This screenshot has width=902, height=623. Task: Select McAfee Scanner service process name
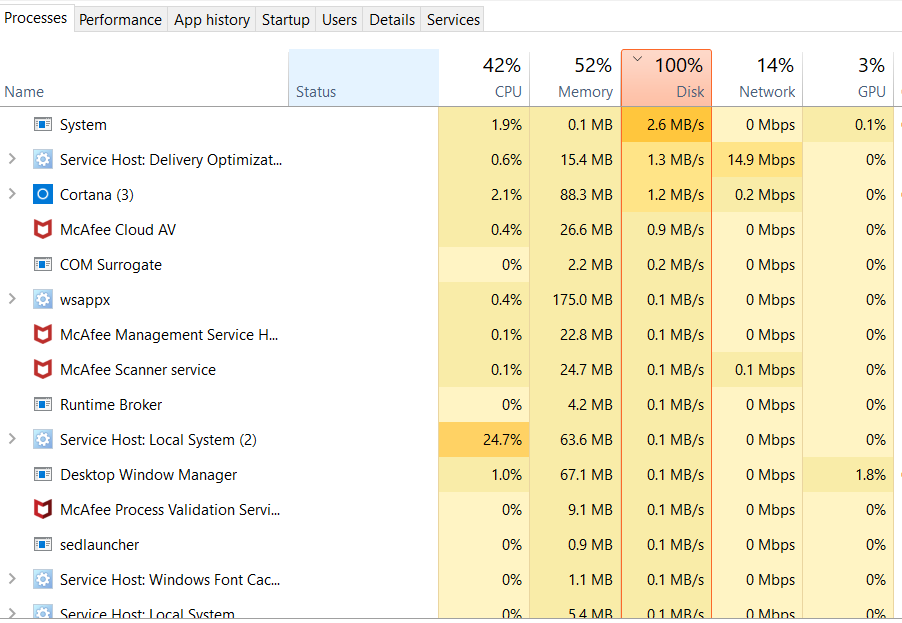pyautogui.click(x=138, y=370)
